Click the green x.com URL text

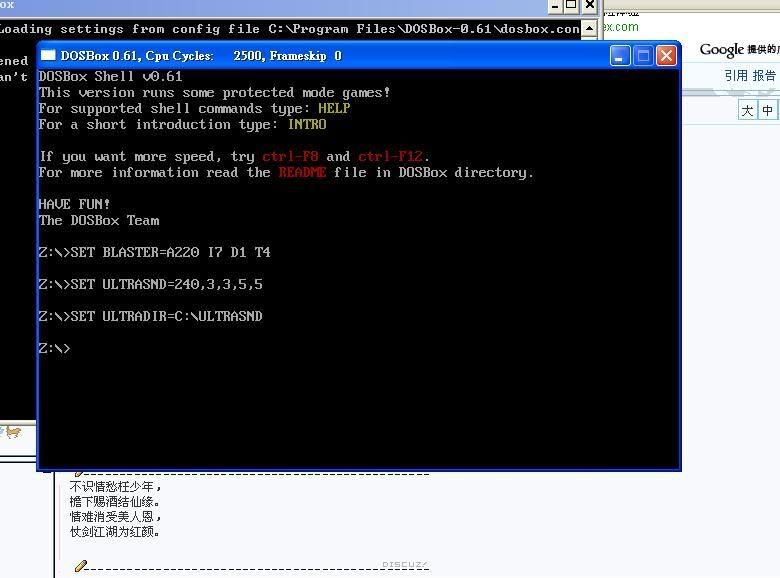(x=621, y=26)
